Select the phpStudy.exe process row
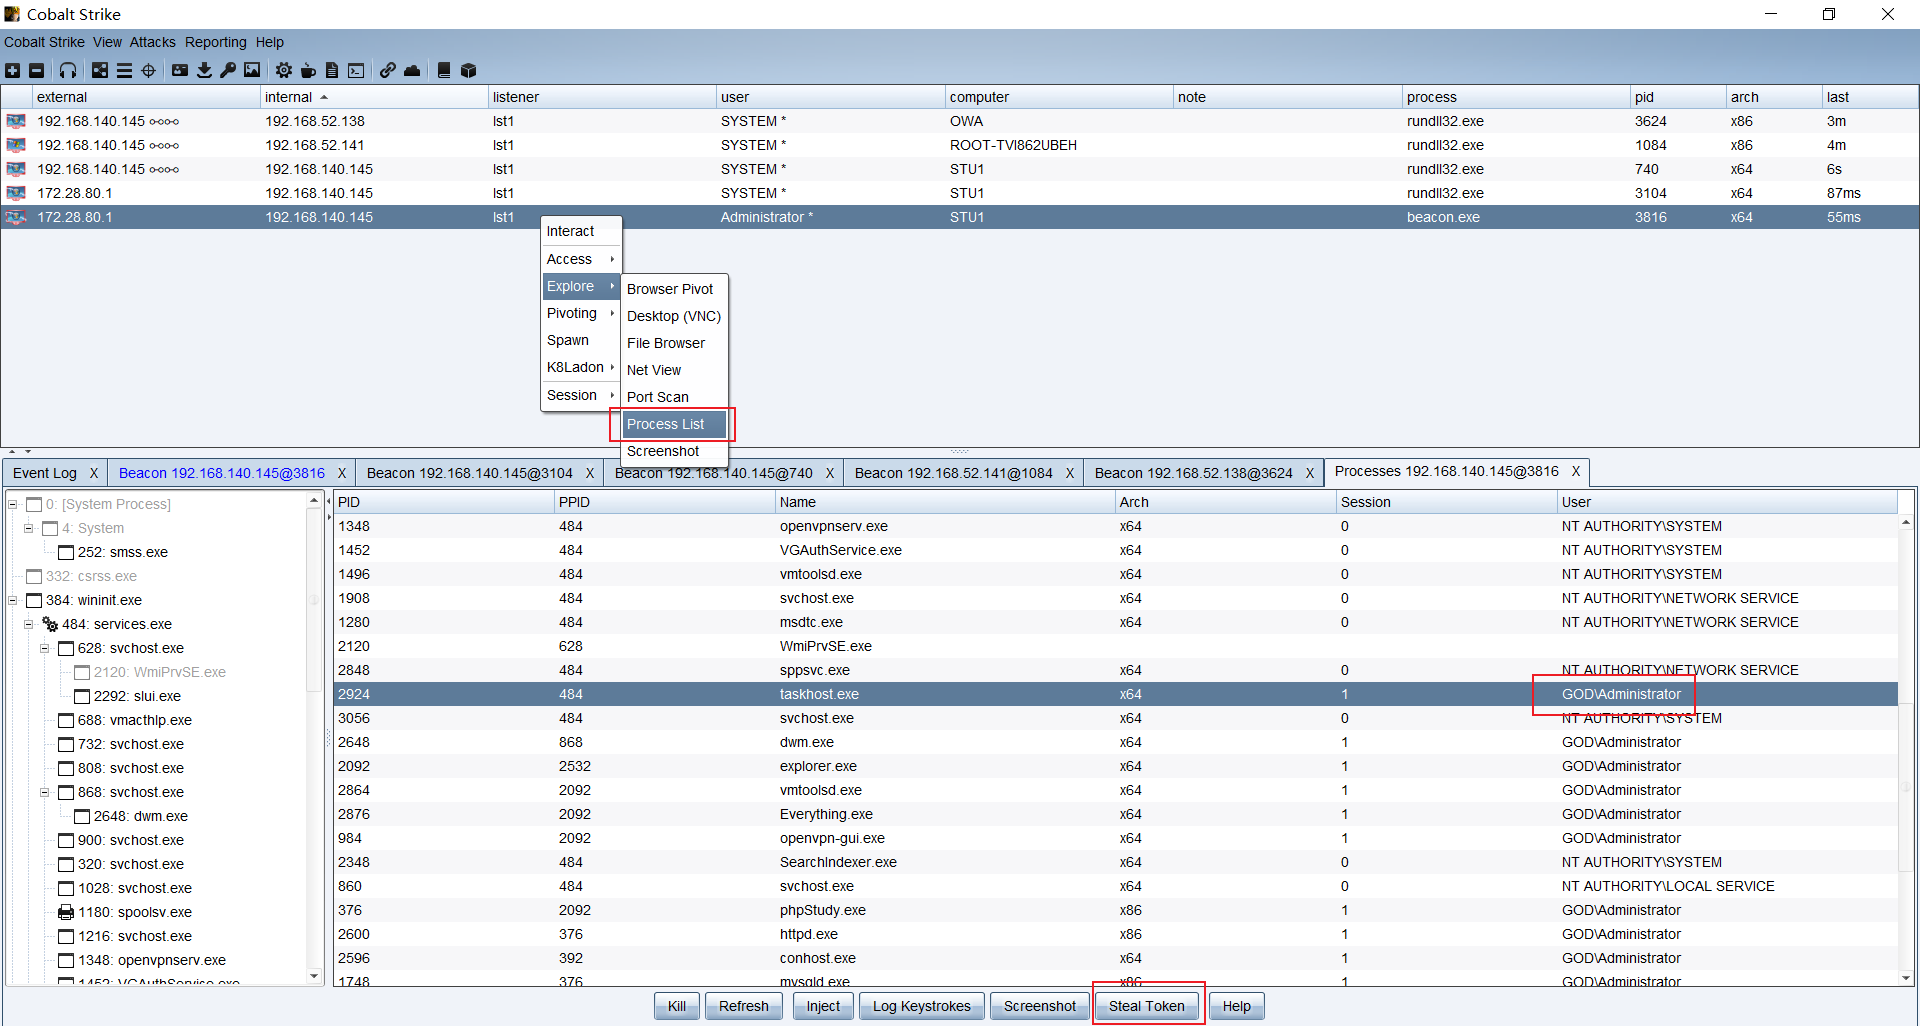1920x1026 pixels. point(1116,910)
